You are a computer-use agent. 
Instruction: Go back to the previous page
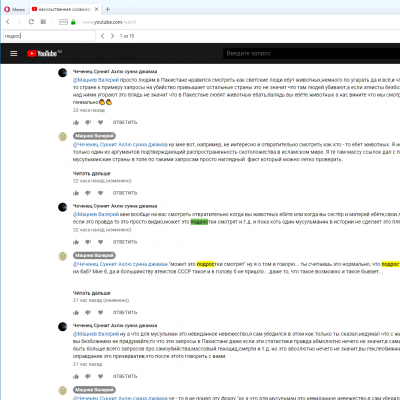[8, 22]
